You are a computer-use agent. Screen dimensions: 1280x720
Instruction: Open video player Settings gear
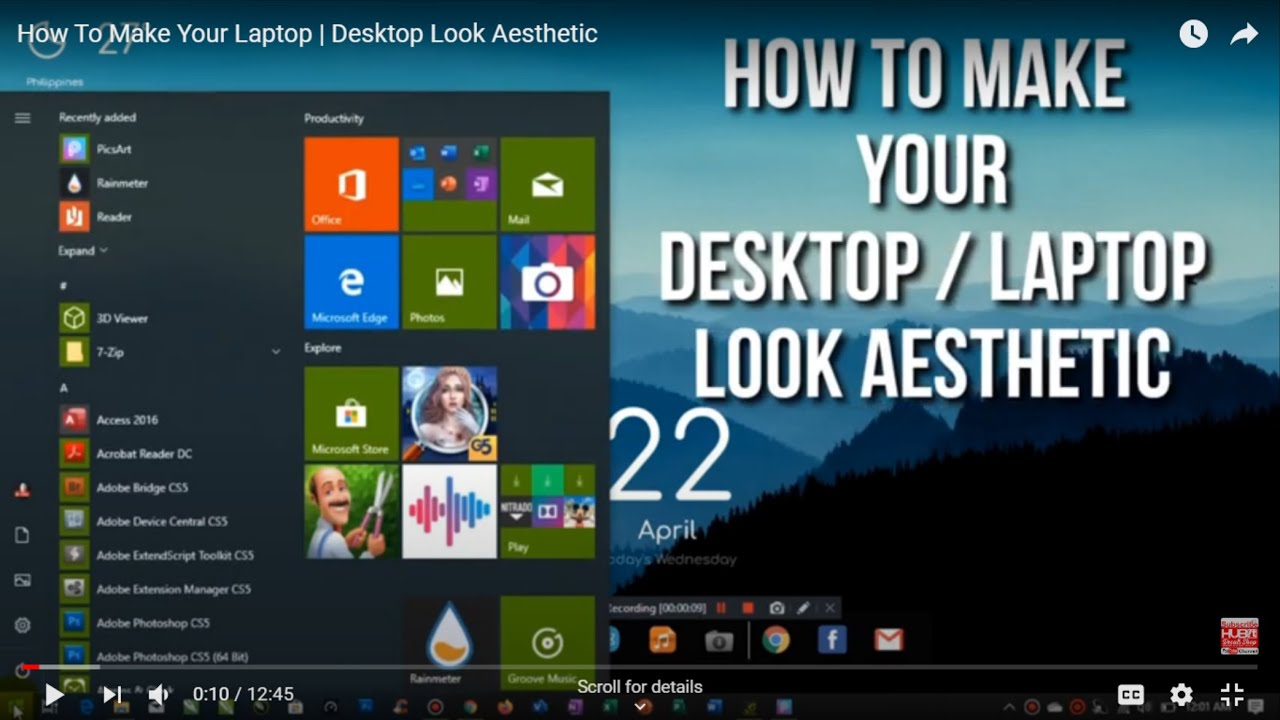tap(1181, 695)
